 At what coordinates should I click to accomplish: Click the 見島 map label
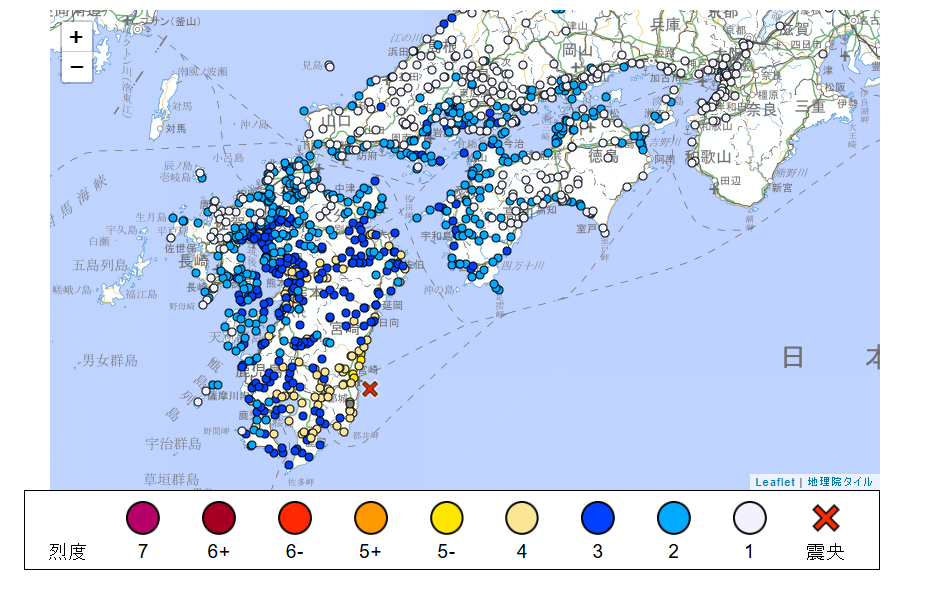click(x=312, y=65)
